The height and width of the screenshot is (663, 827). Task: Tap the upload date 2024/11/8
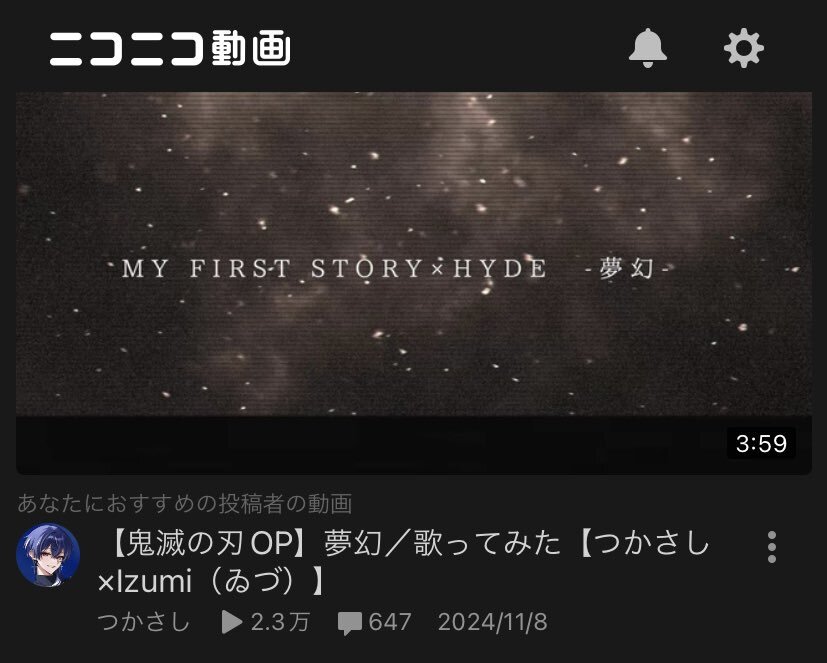493,622
